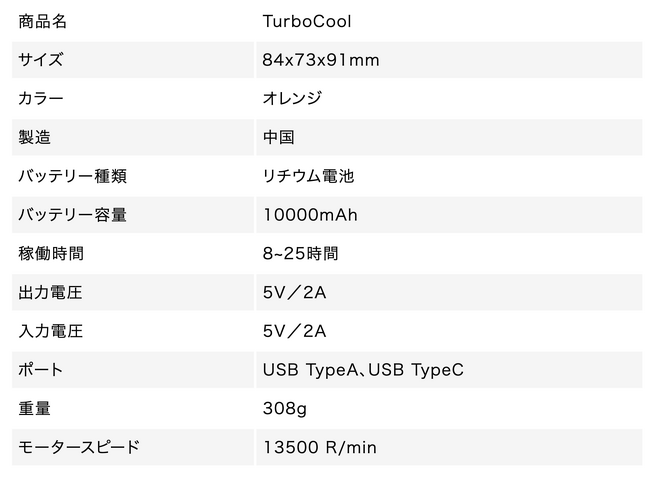Click the 308g weight value
This screenshot has width=650, height=477.
[x=284, y=408]
